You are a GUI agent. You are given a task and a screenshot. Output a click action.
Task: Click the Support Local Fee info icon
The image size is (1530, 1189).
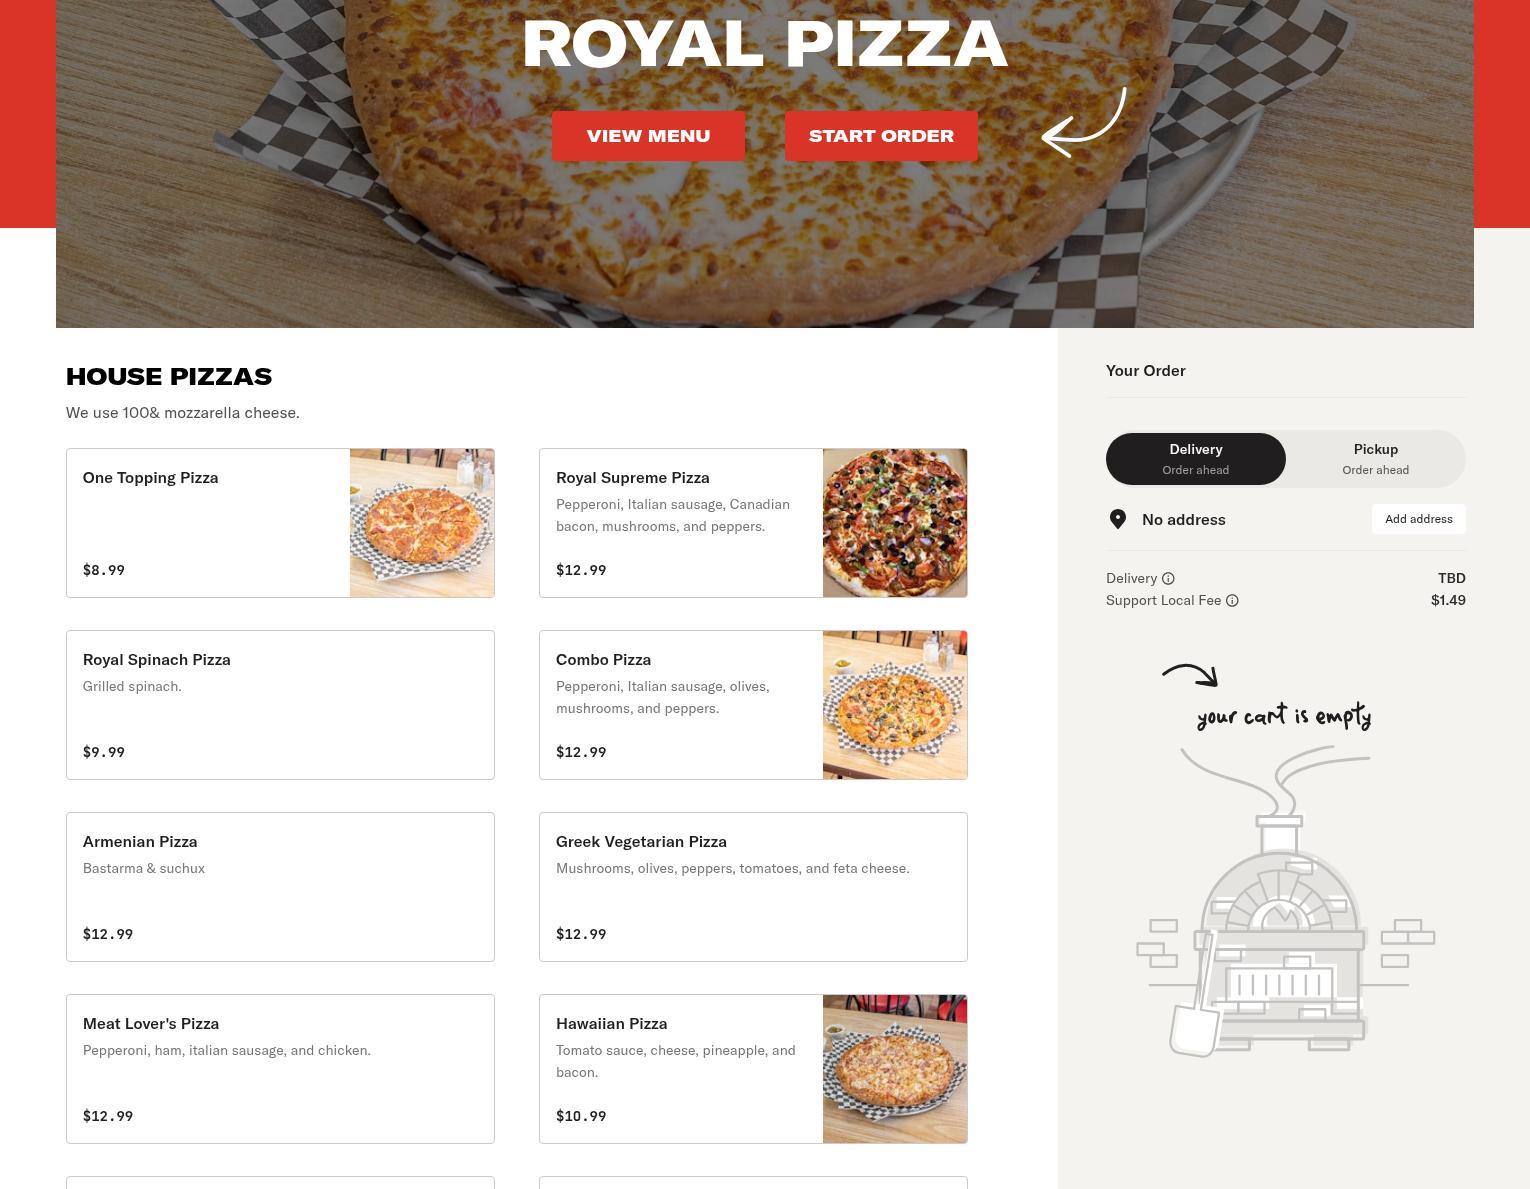pos(1232,600)
